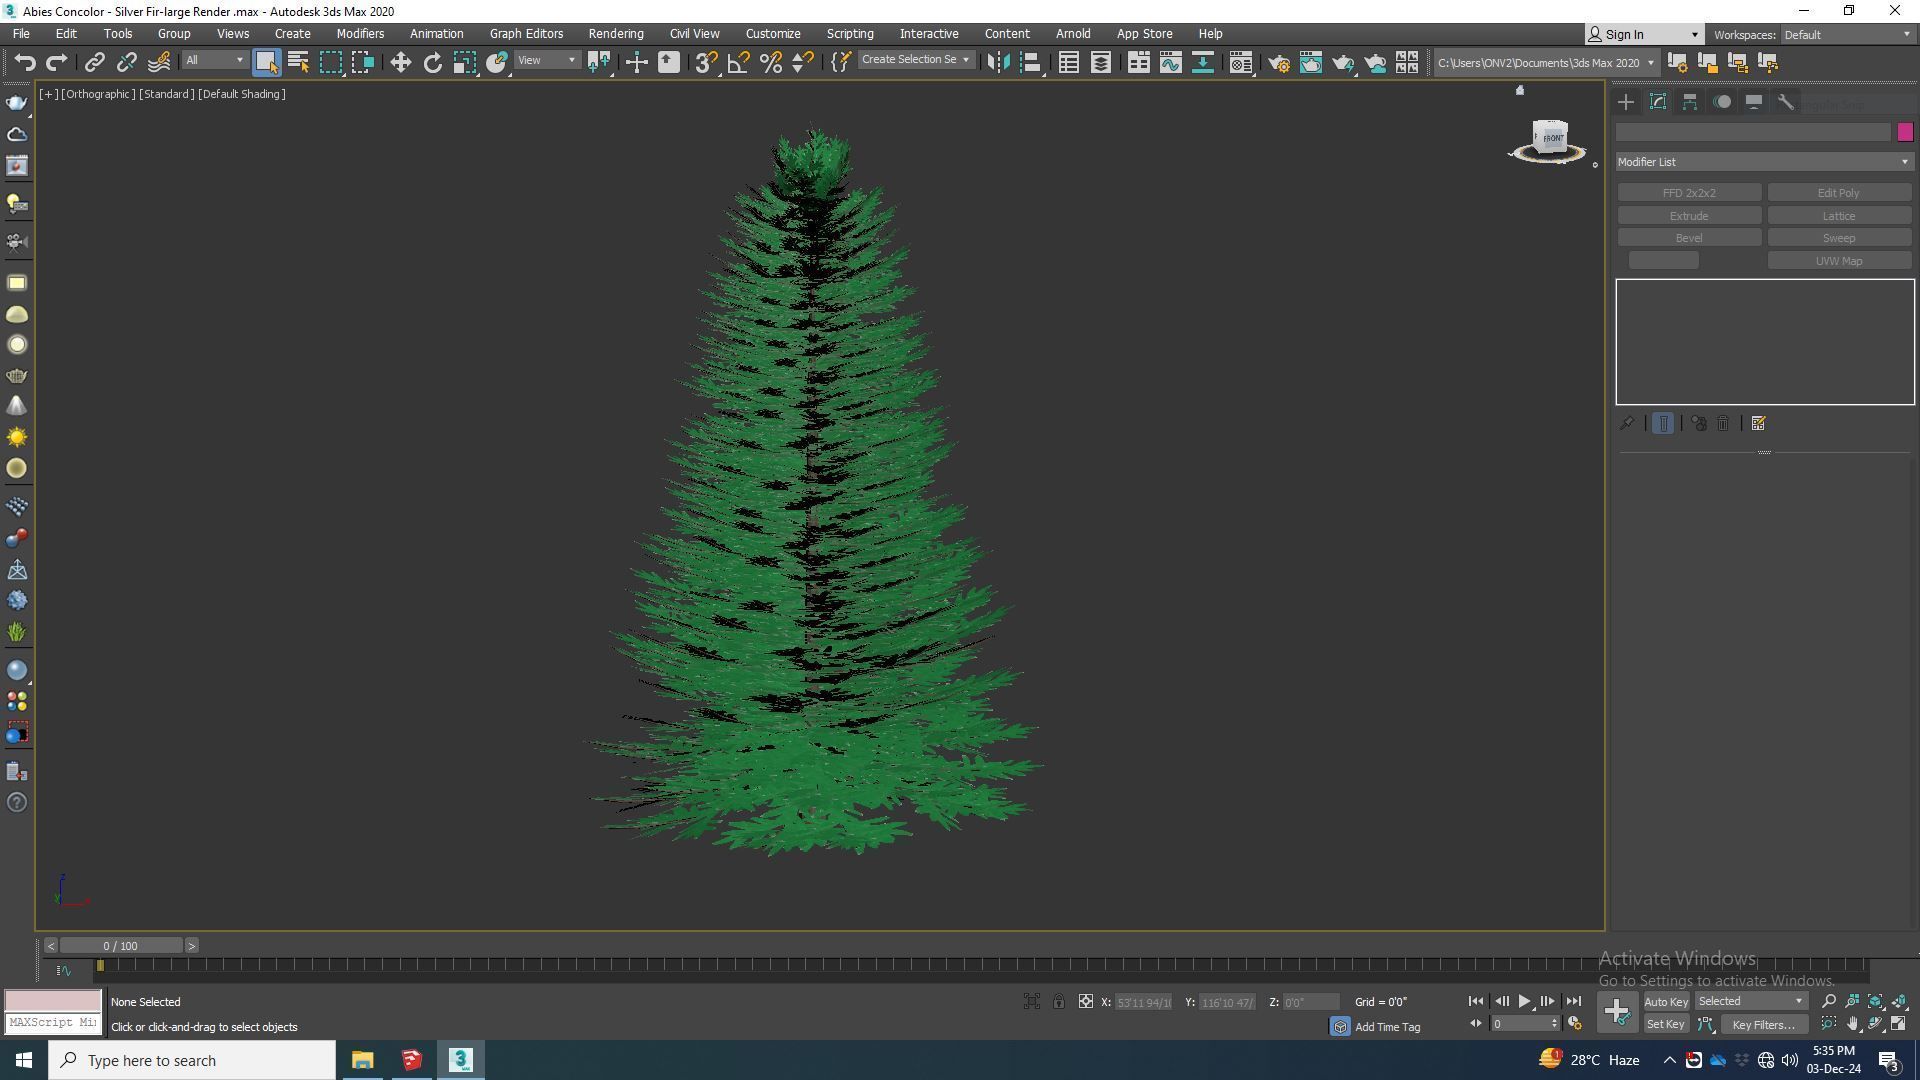Toggle the Angle Snap button
Image resolution: width=1920 pixels, height=1080 pixels.
pyautogui.click(x=738, y=62)
